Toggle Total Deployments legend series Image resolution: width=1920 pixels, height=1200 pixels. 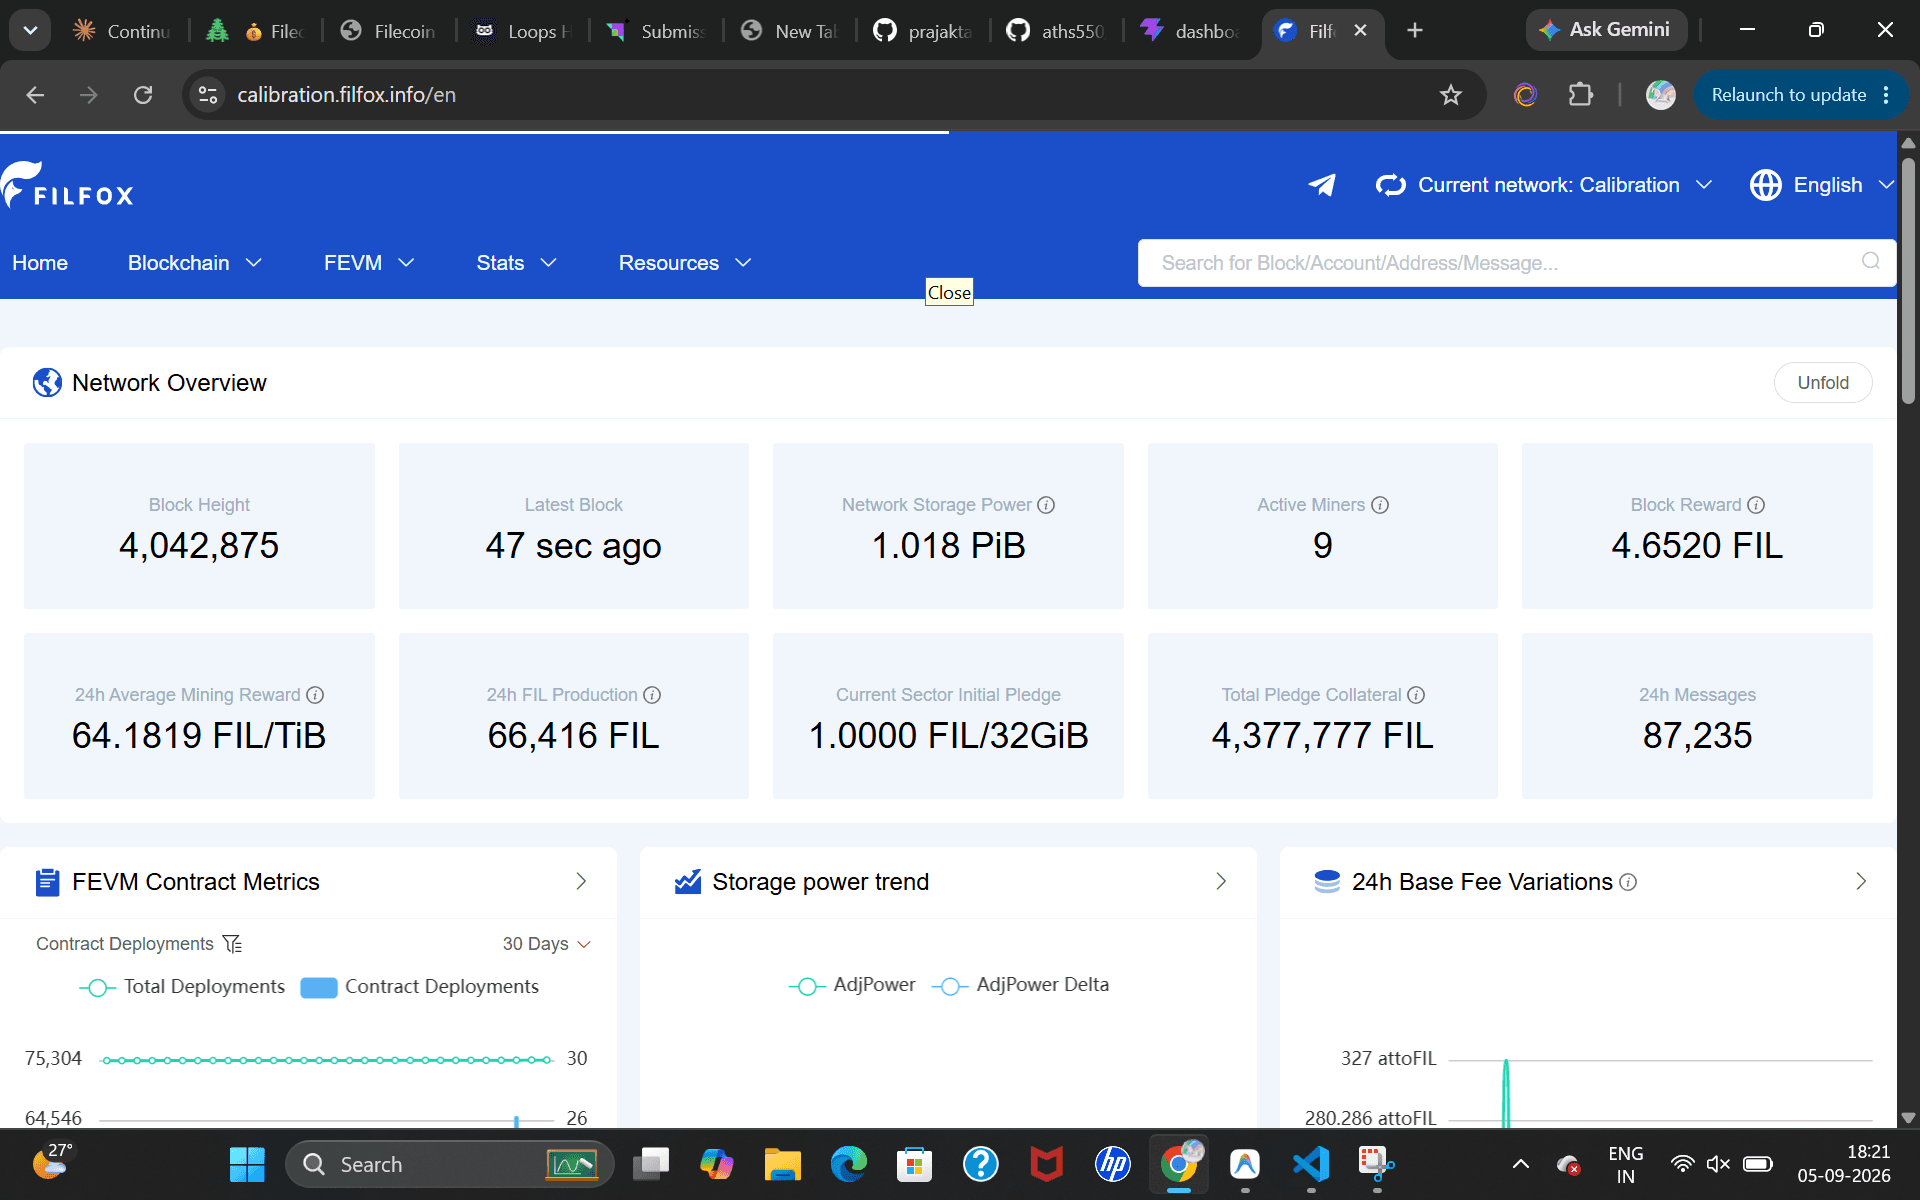(x=182, y=987)
